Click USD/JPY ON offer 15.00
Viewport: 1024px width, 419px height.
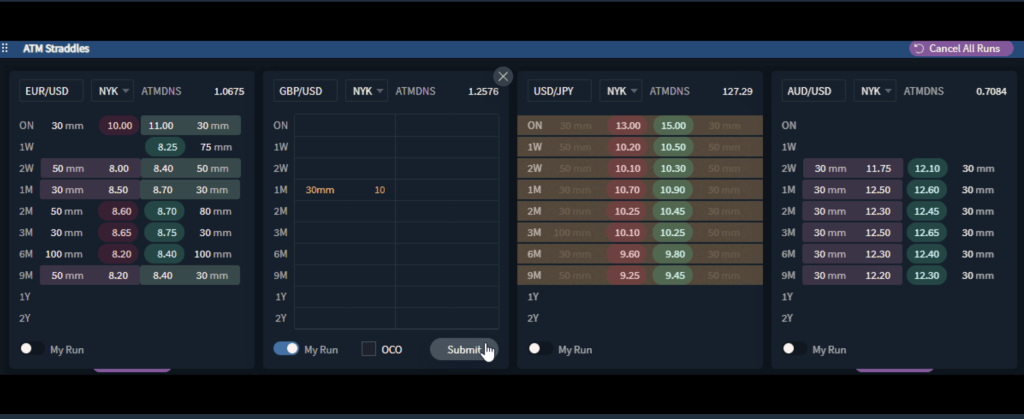click(x=673, y=125)
